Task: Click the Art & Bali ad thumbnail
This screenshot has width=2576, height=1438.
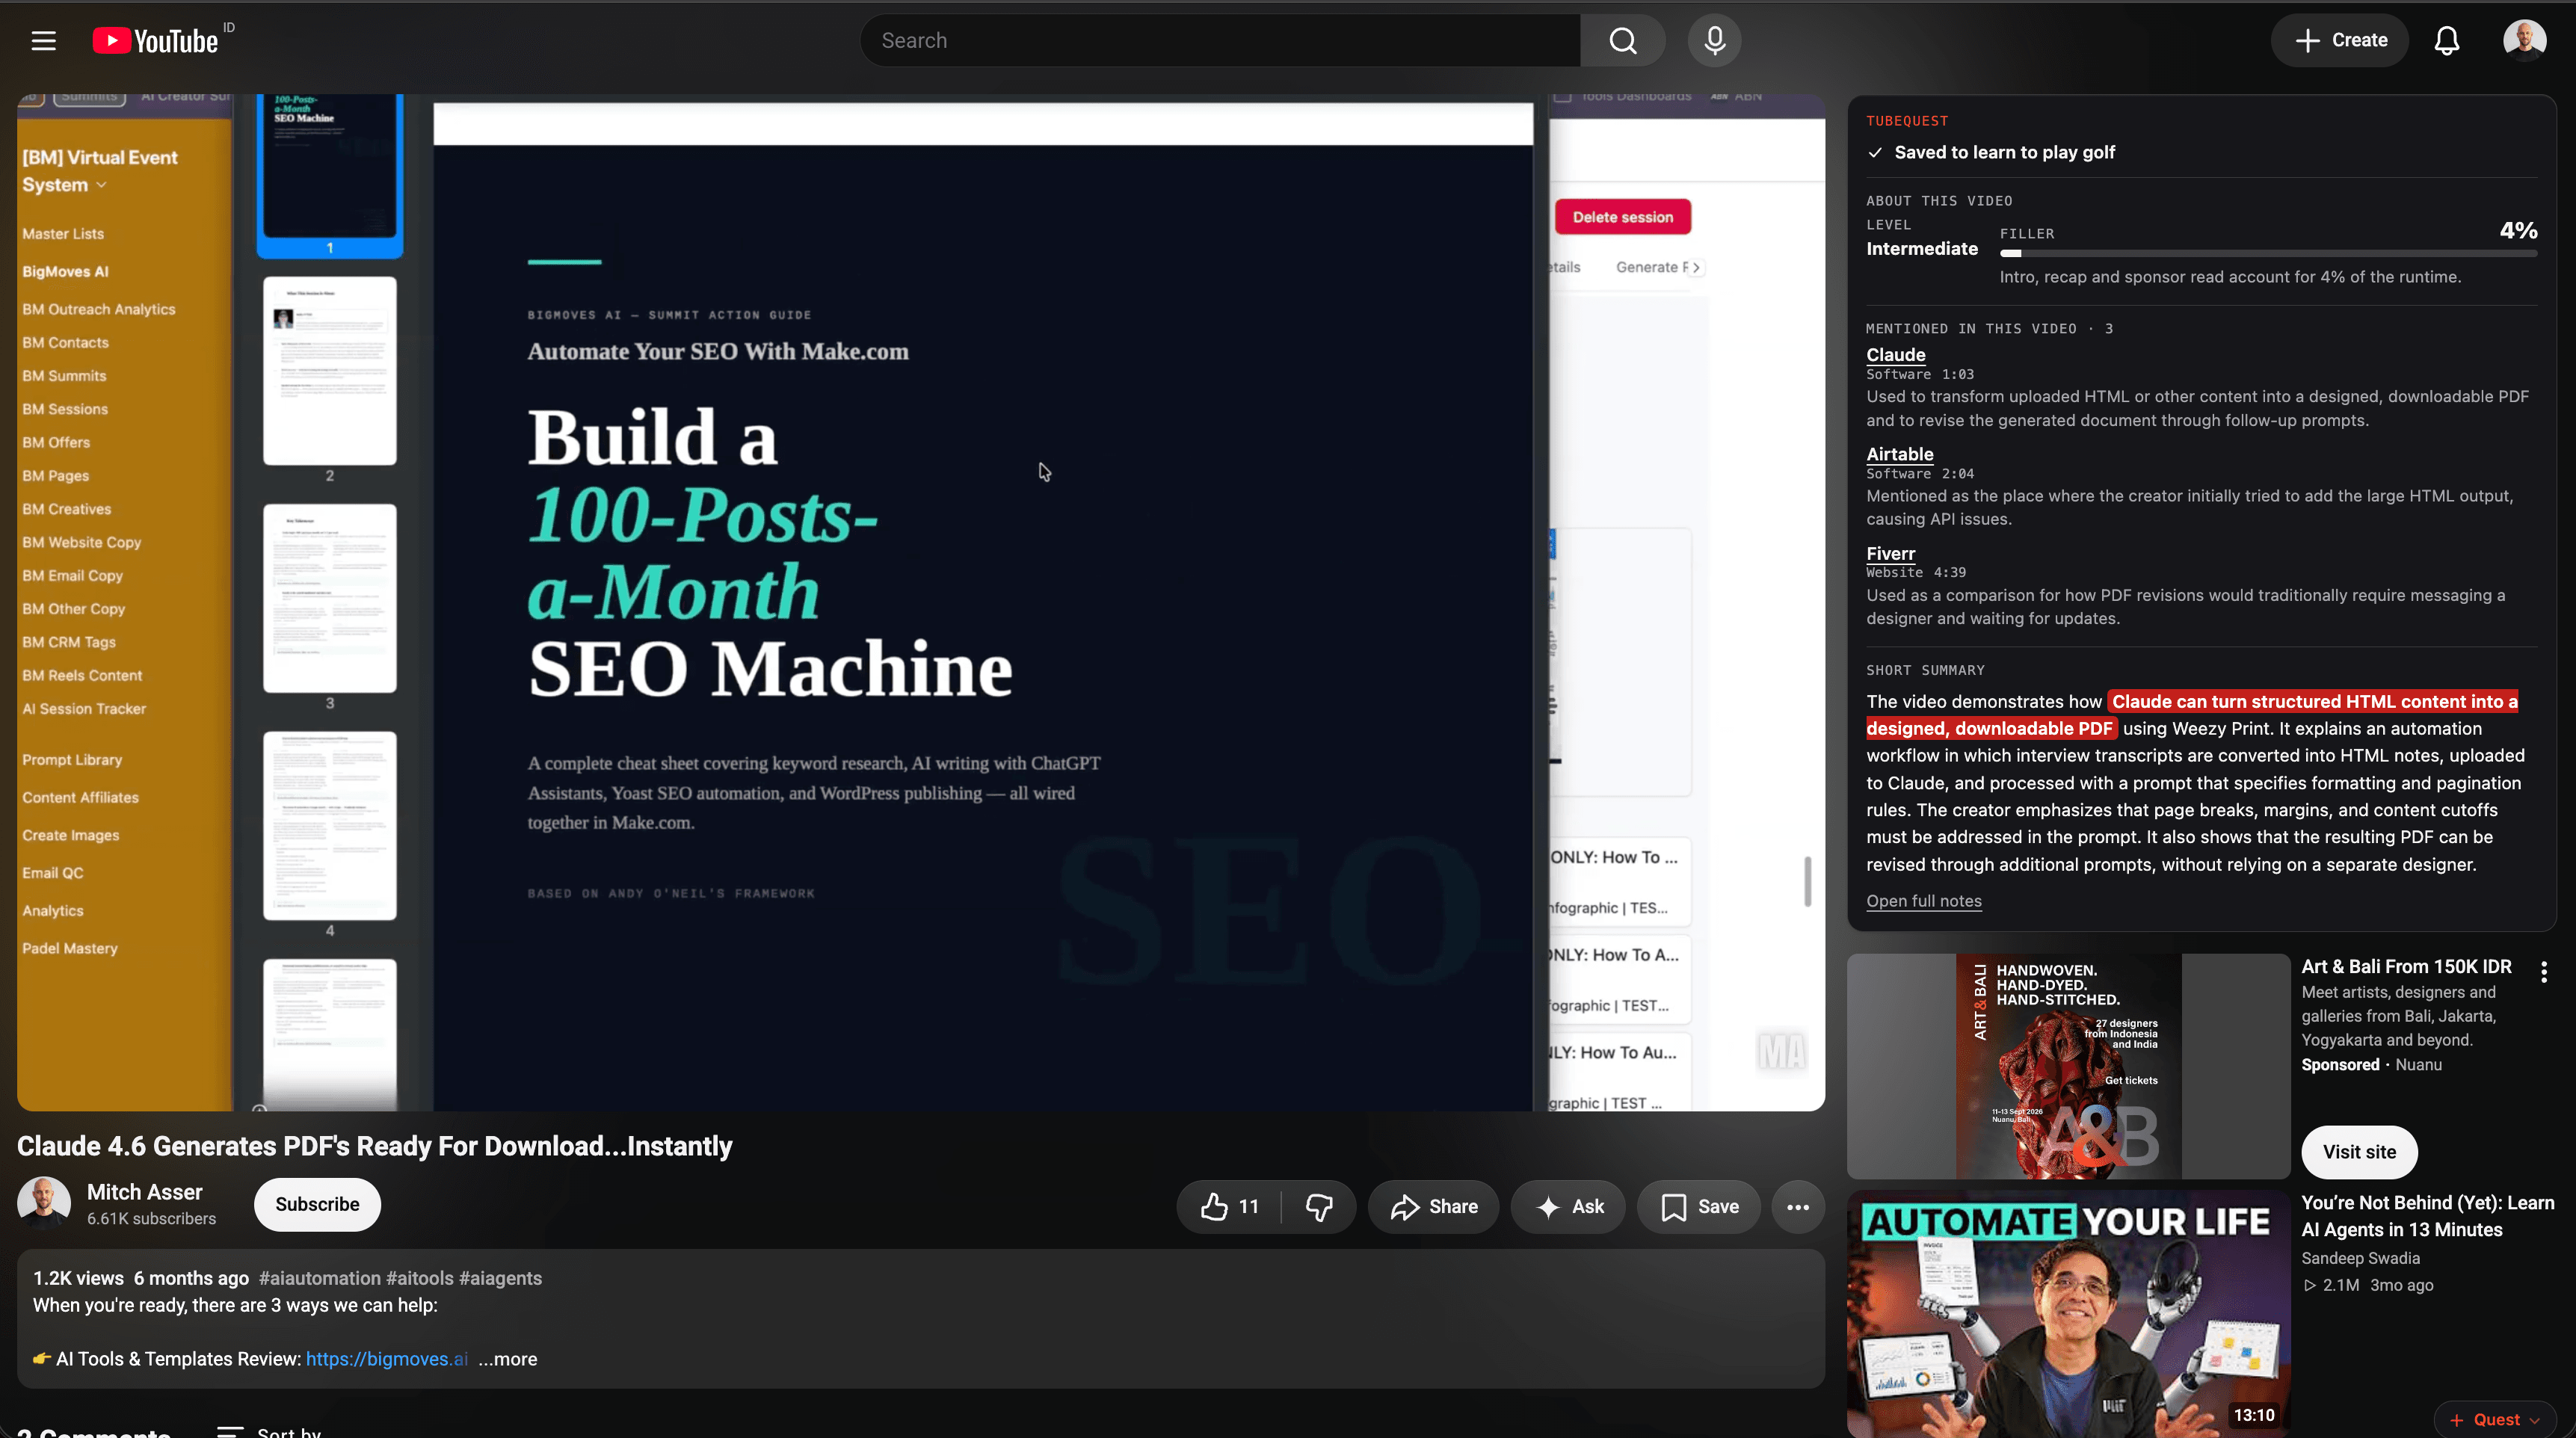Action: pyautogui.click(x=2068, y=1066)
